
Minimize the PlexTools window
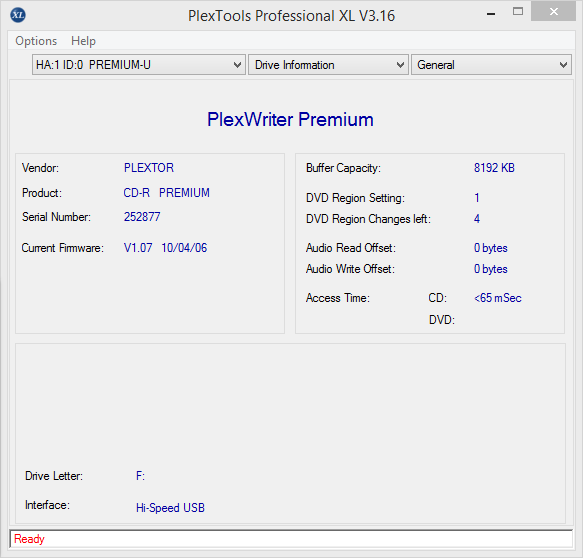pos(491,14)
